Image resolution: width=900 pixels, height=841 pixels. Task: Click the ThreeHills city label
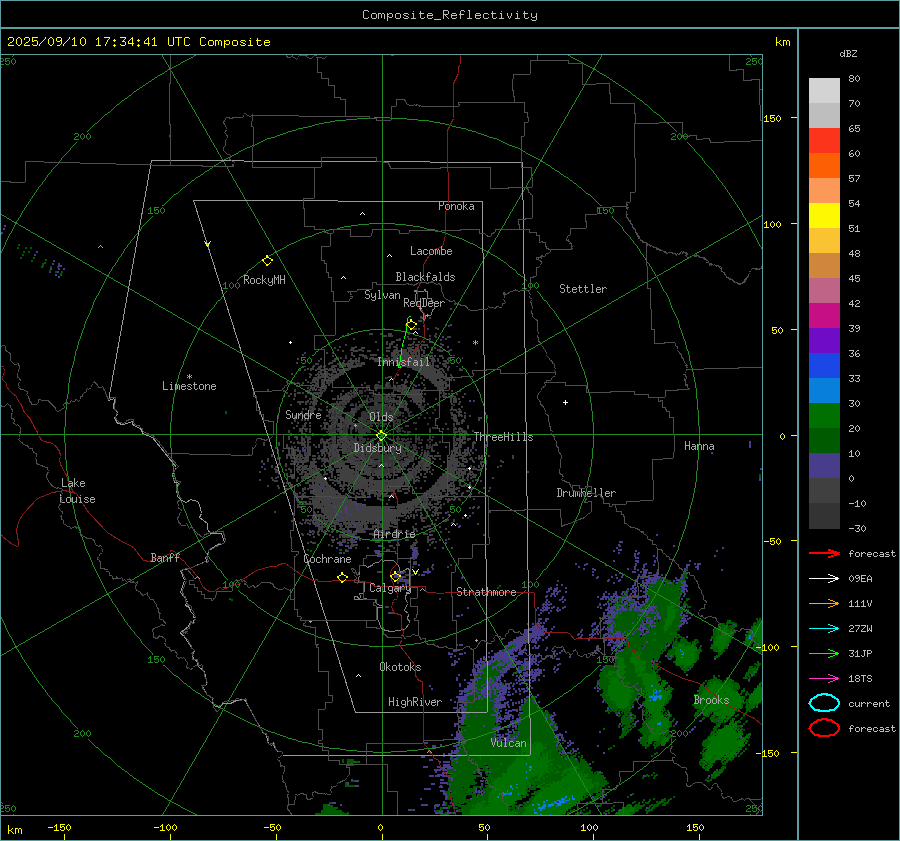coord(503,437)
